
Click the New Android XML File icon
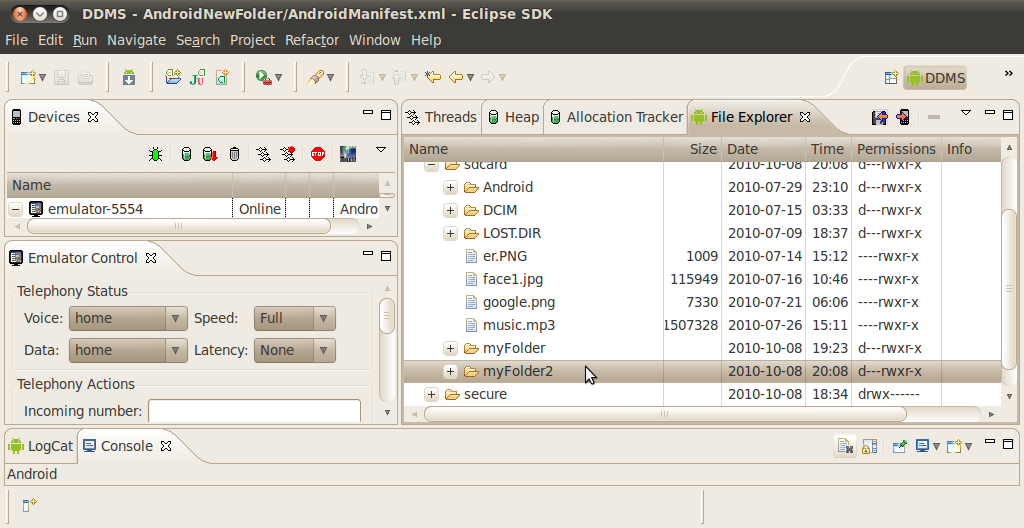coord(222,78)
